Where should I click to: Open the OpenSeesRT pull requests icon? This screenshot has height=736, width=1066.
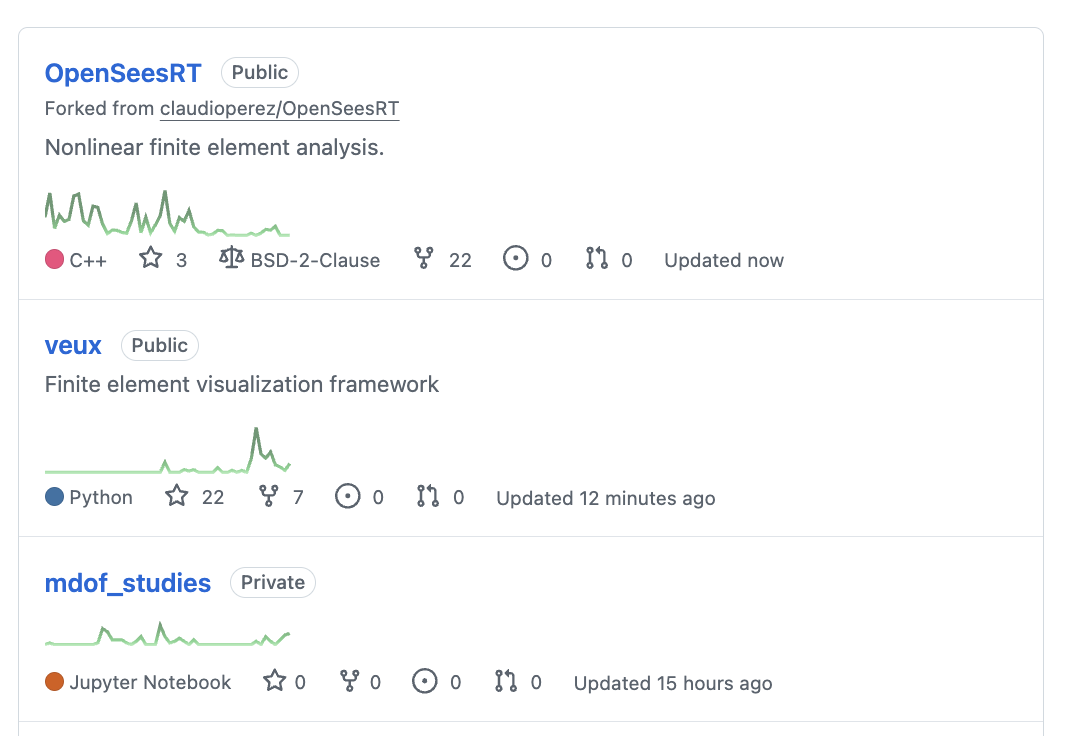click(597, 258)
